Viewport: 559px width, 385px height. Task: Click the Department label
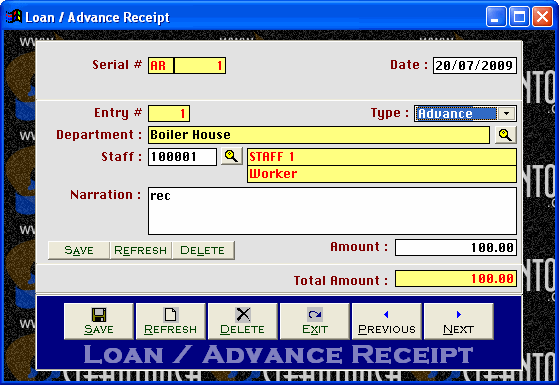[x=99, y=135]
